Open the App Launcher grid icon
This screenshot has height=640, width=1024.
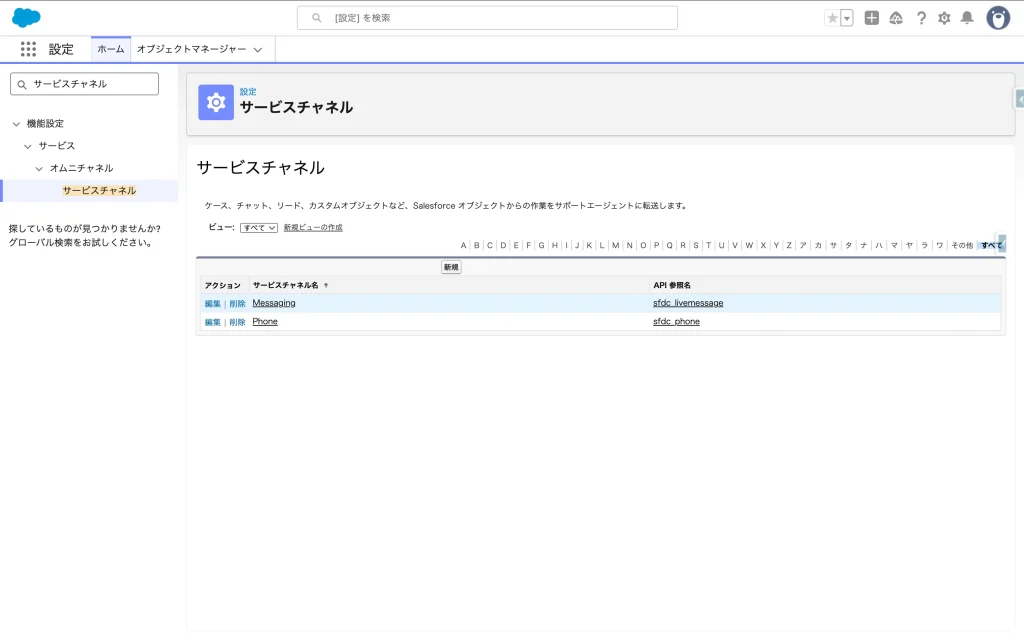click(x=28, y=49)
